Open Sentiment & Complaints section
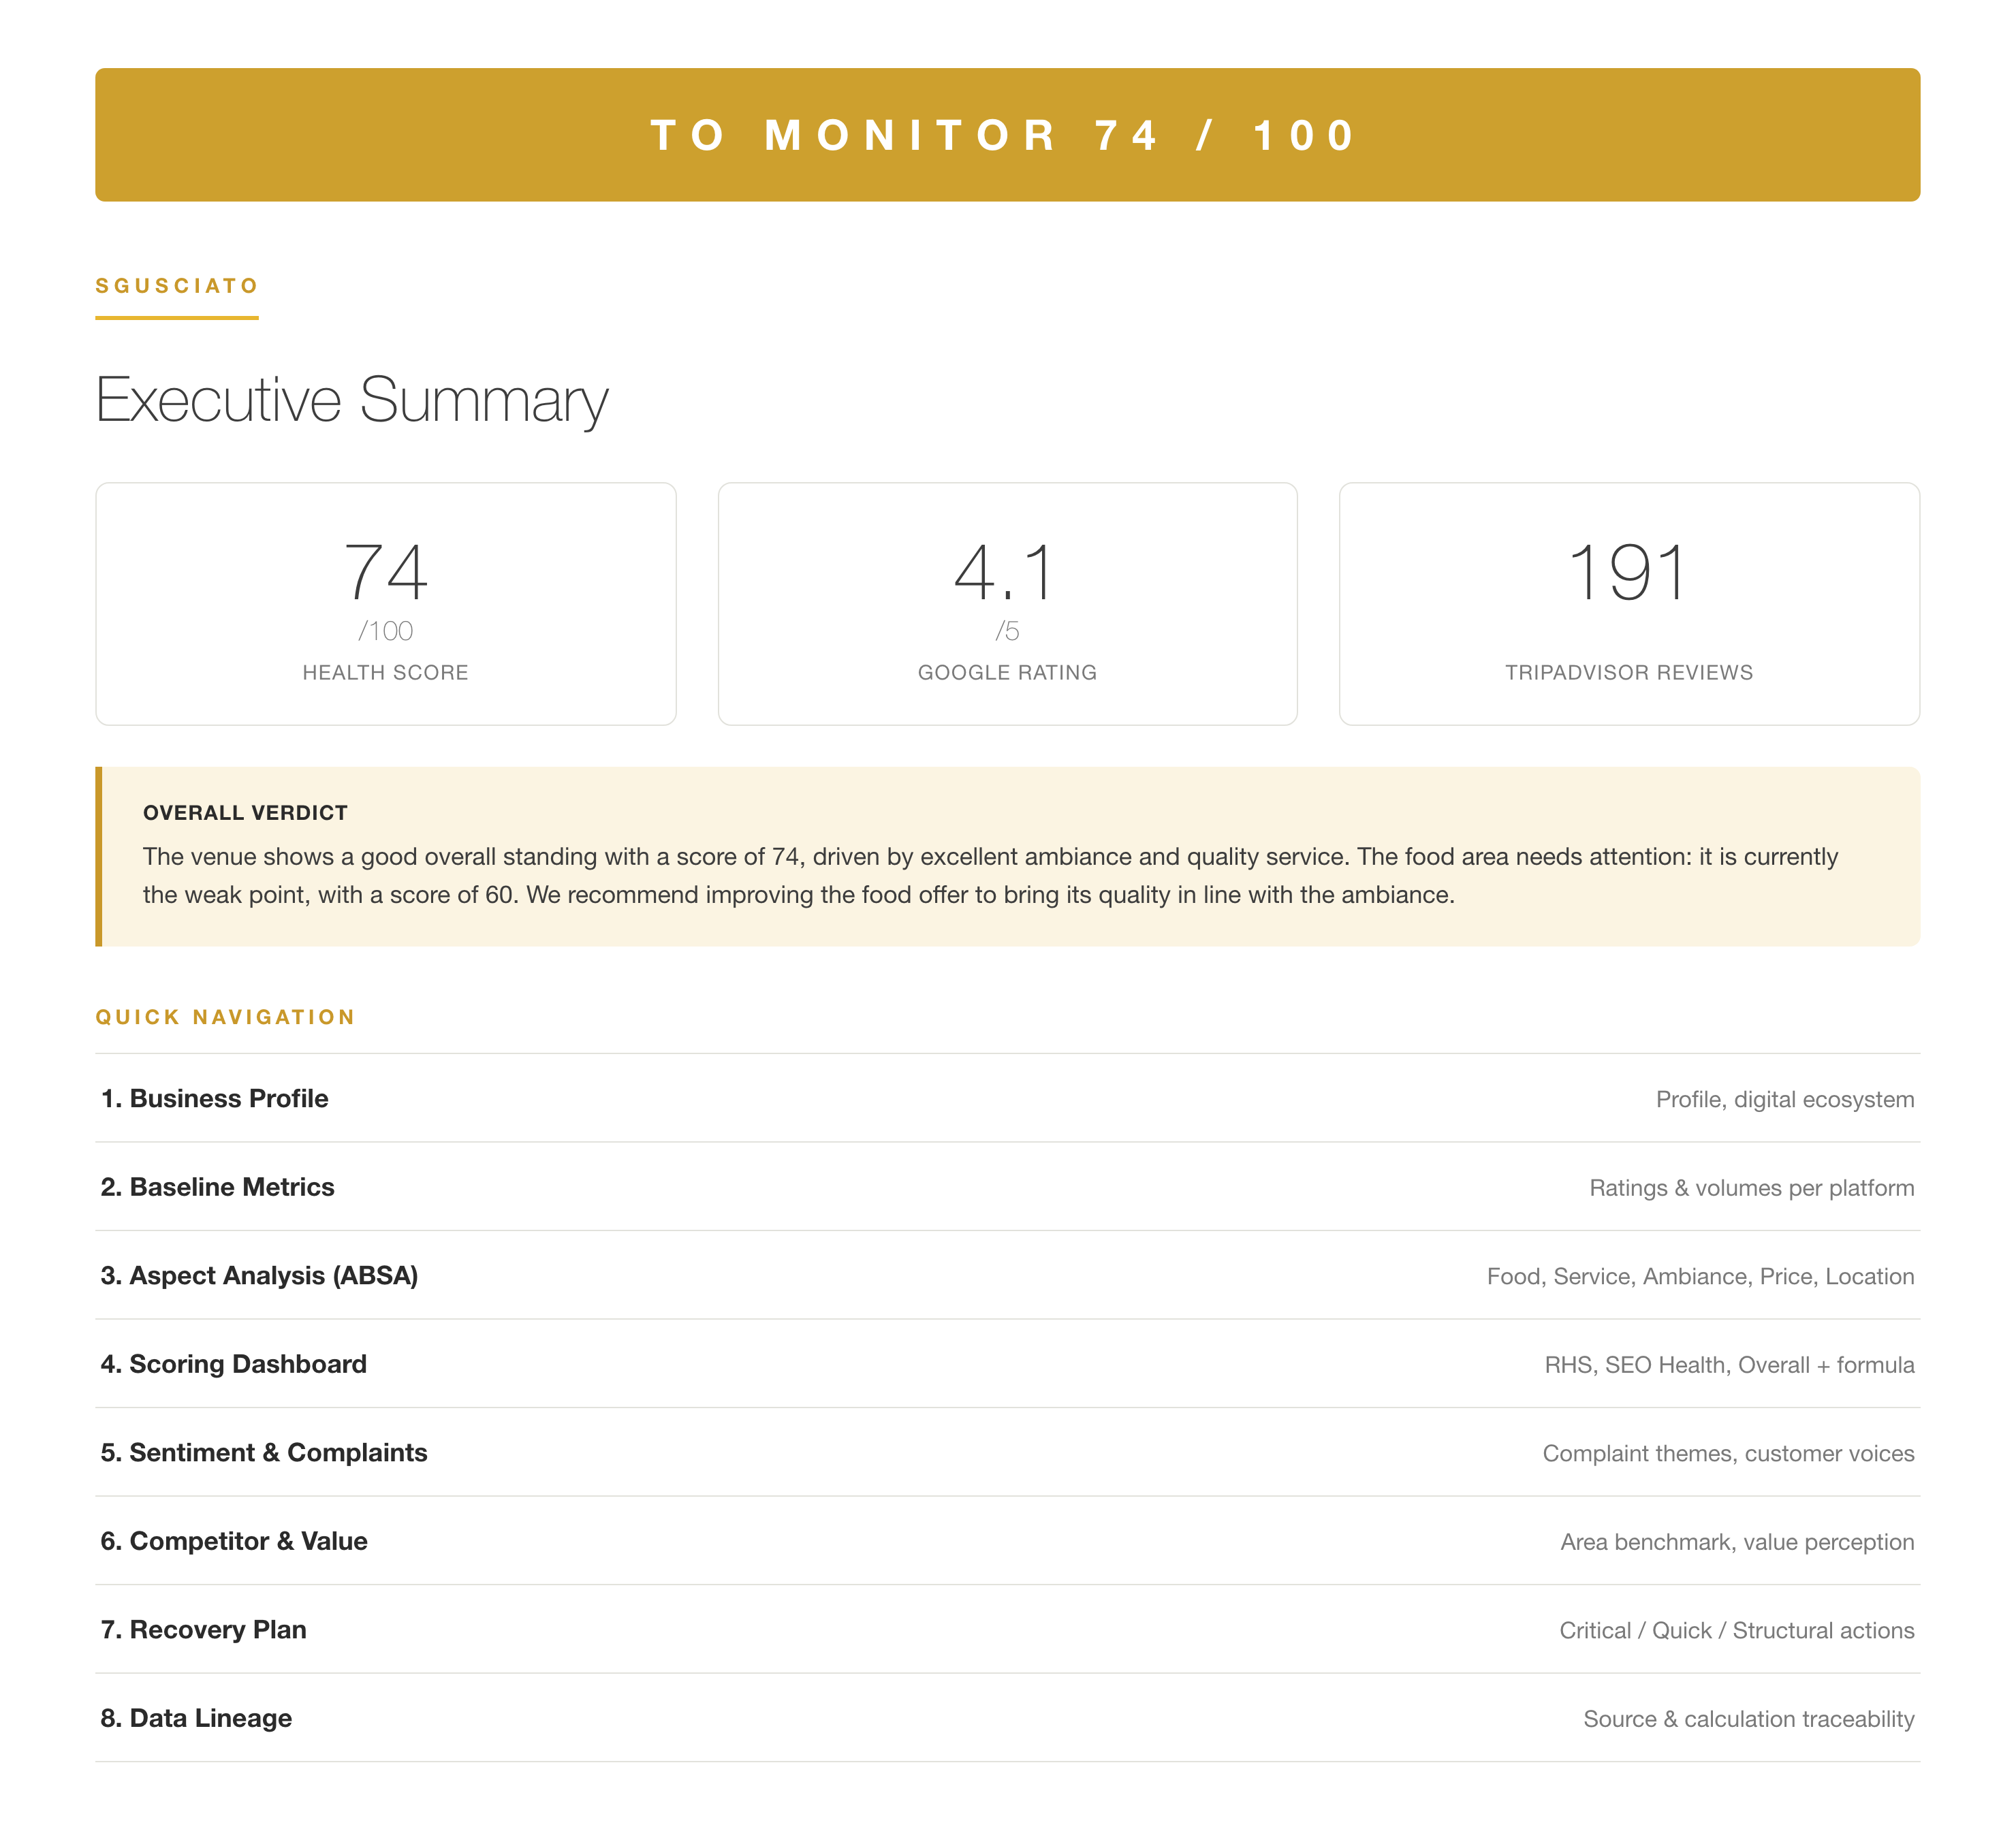Screen dimensions: 2016x1844 click(x=1007, y=1452)
